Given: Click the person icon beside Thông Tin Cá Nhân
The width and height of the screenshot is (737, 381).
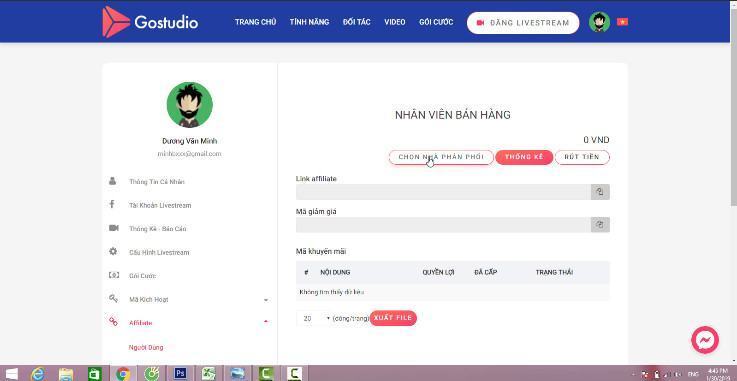Looking at the screenshot, I should tap(113, 181).
